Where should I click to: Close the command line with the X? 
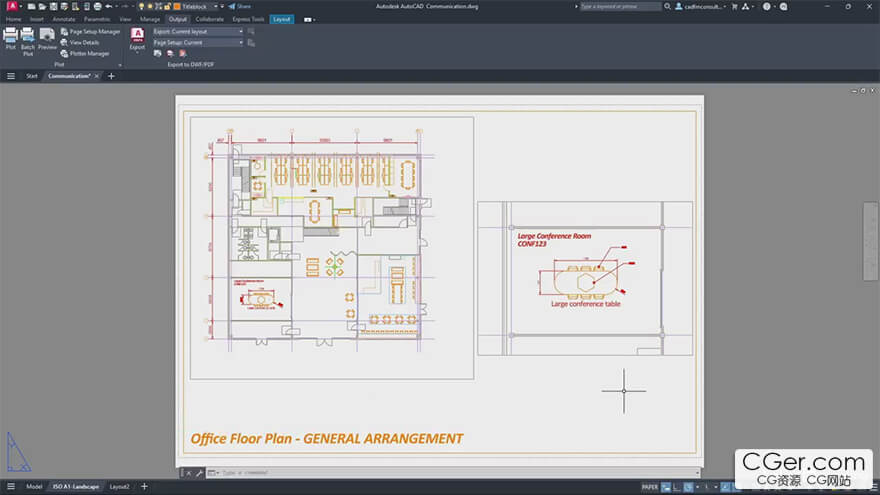(189, 473)
